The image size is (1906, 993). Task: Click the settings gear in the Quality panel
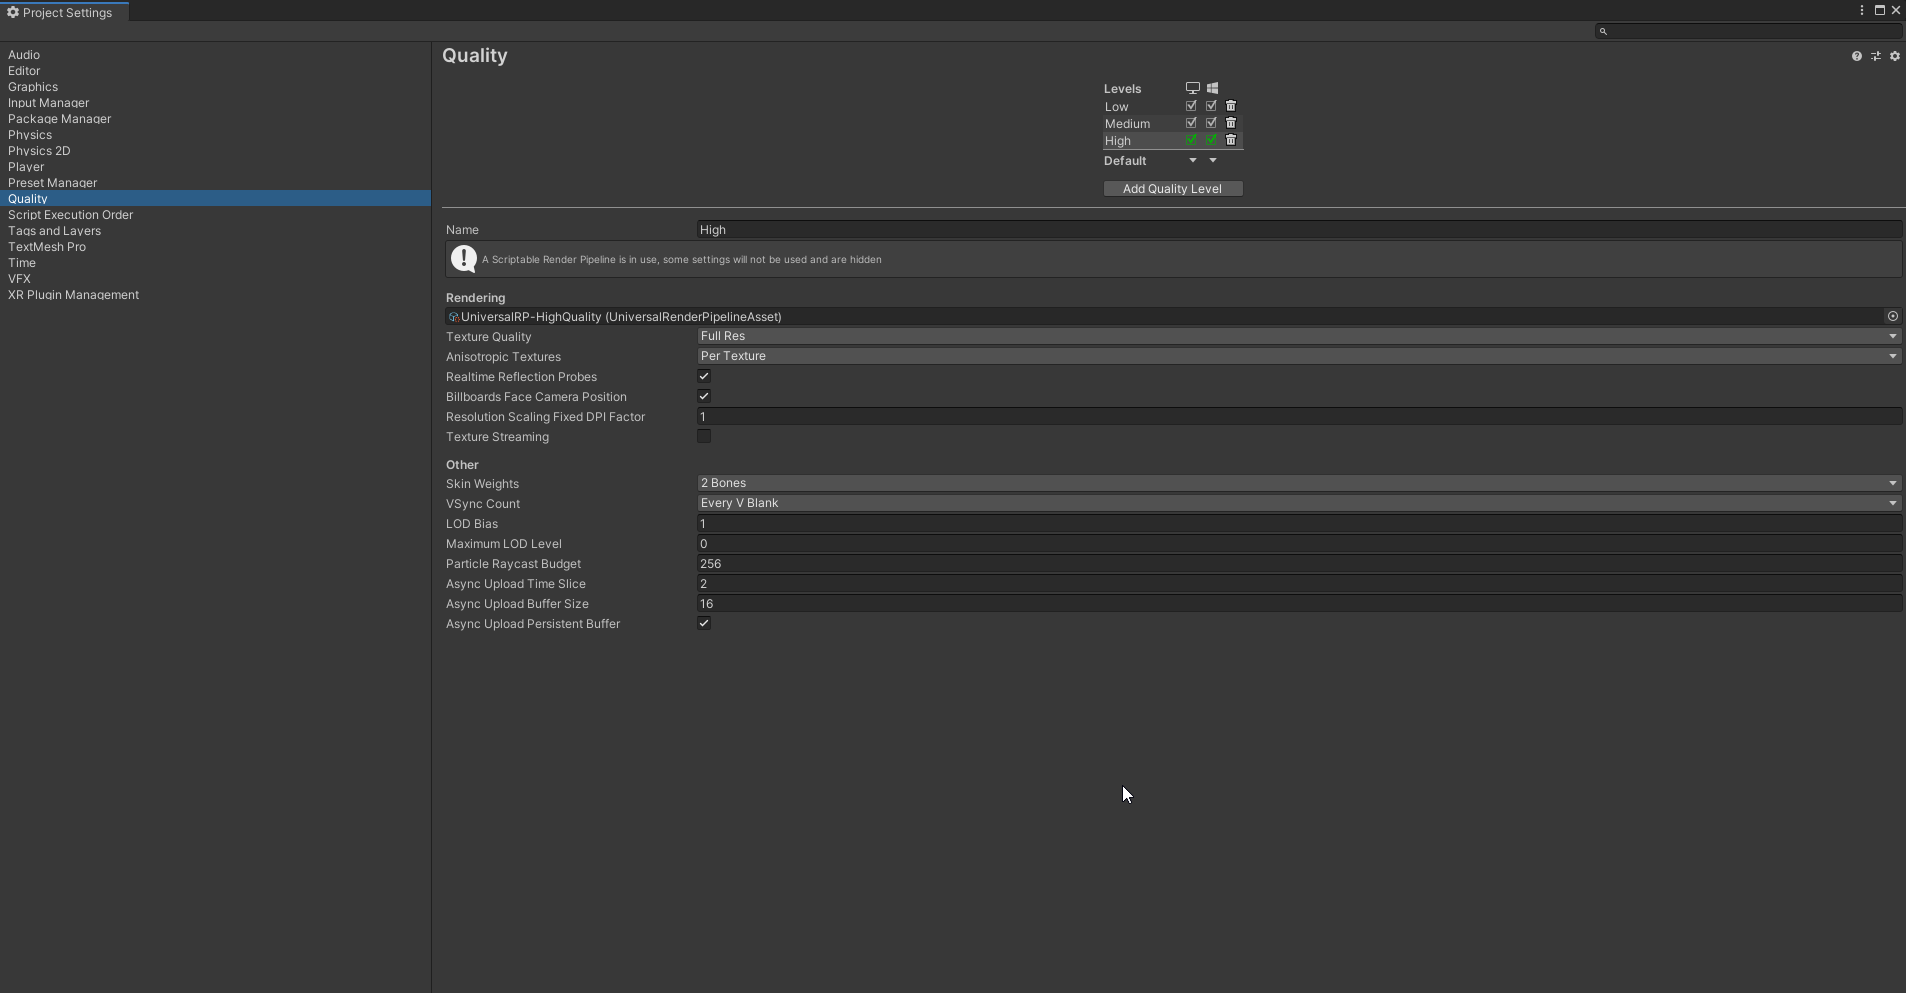1894,55
